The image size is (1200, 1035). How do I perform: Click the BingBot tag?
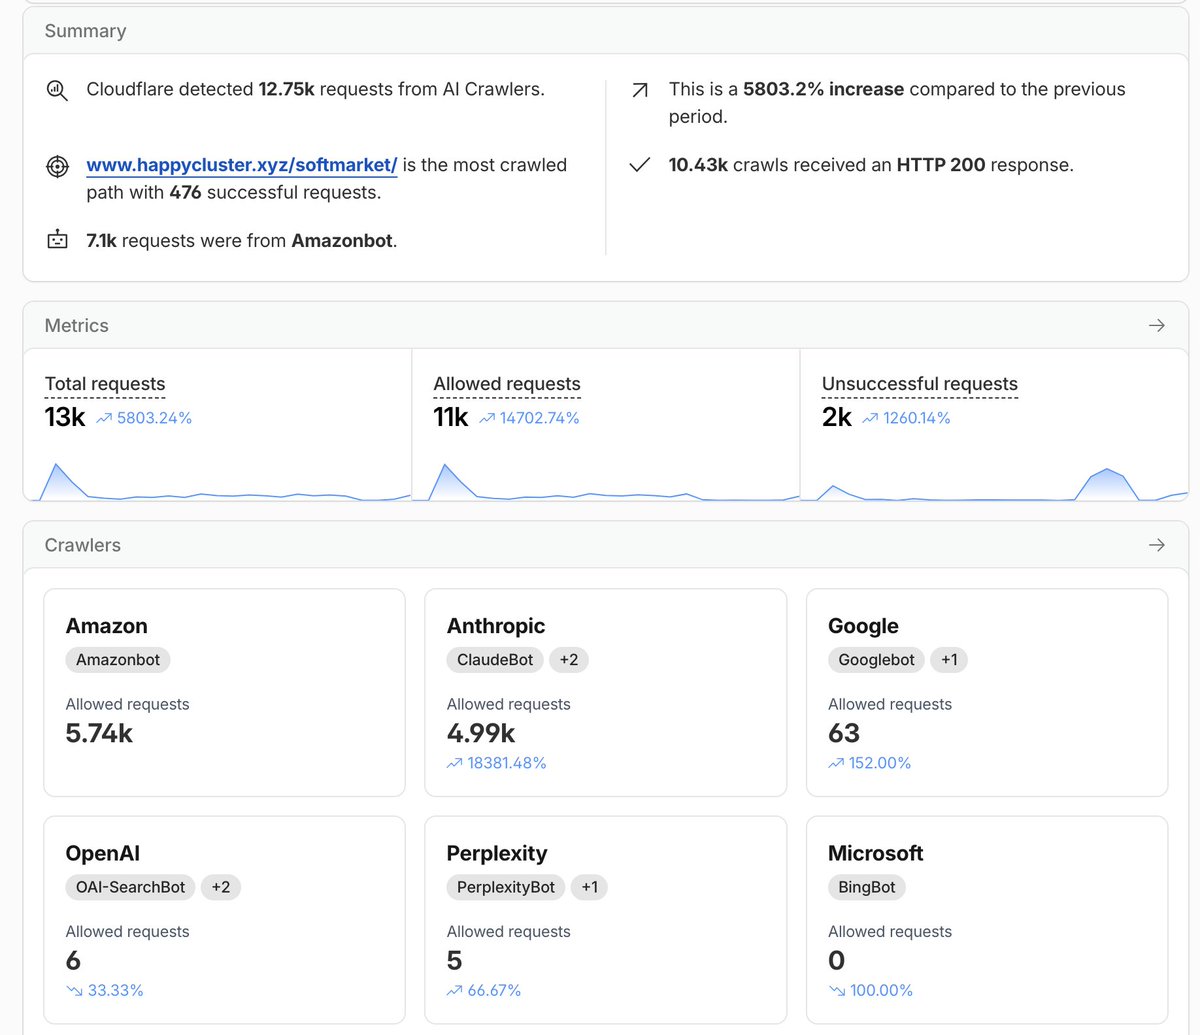[867, 887]
